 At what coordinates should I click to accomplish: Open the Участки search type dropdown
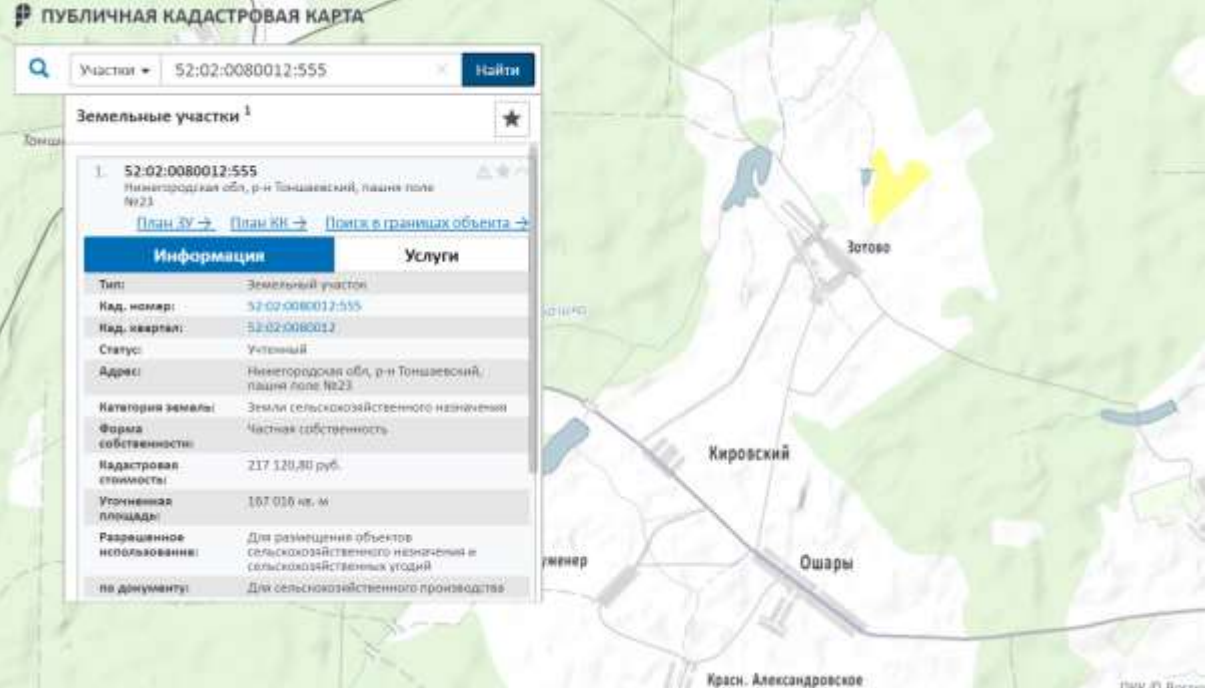pyautogui.click(x=113, y=71)
